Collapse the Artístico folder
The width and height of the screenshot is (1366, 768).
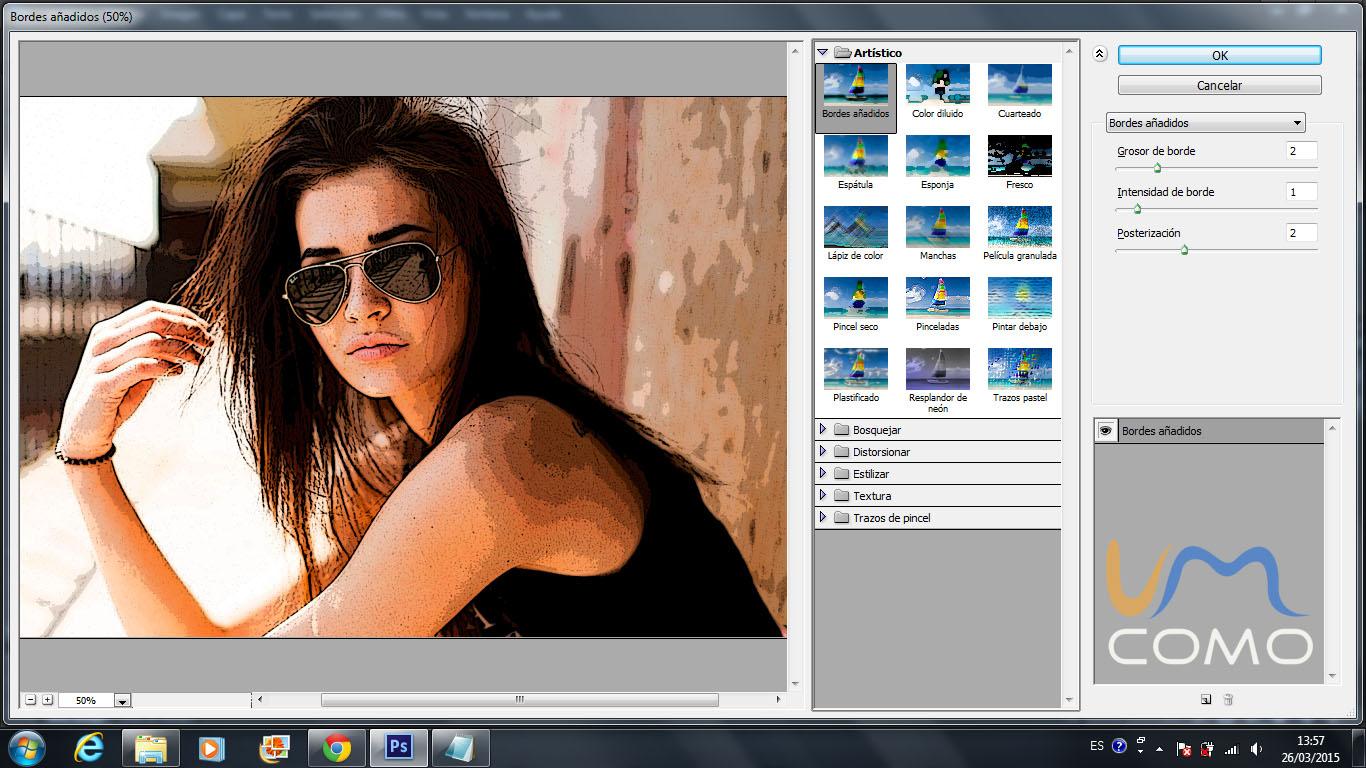(823, 52)
